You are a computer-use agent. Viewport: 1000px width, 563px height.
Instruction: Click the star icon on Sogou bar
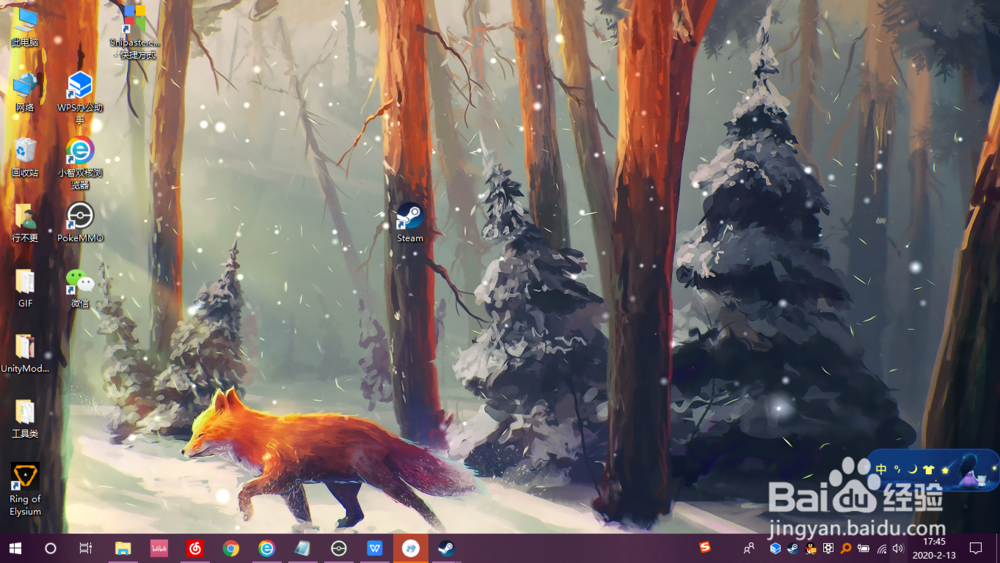tap(945, 470)
